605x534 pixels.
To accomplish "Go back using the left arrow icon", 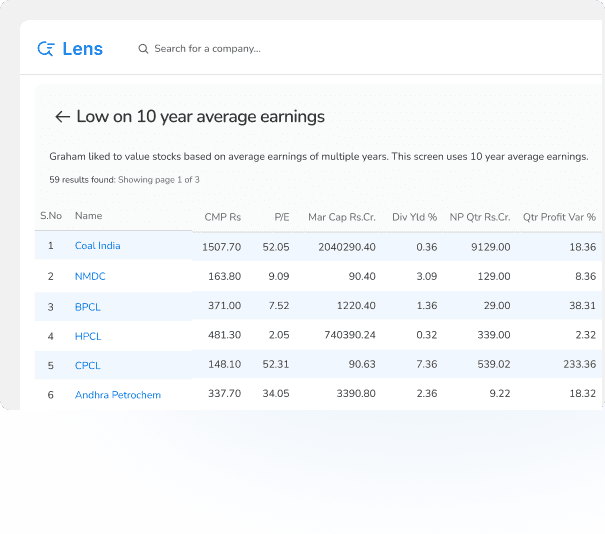I will [x=63, y=117].
